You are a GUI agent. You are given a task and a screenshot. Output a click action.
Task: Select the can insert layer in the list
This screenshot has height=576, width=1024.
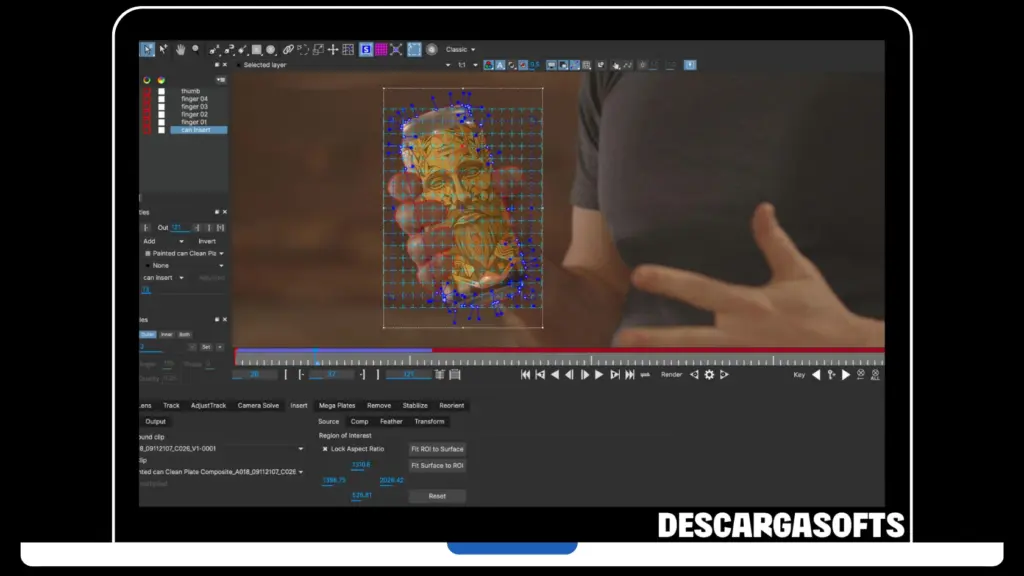coord(196,129)
